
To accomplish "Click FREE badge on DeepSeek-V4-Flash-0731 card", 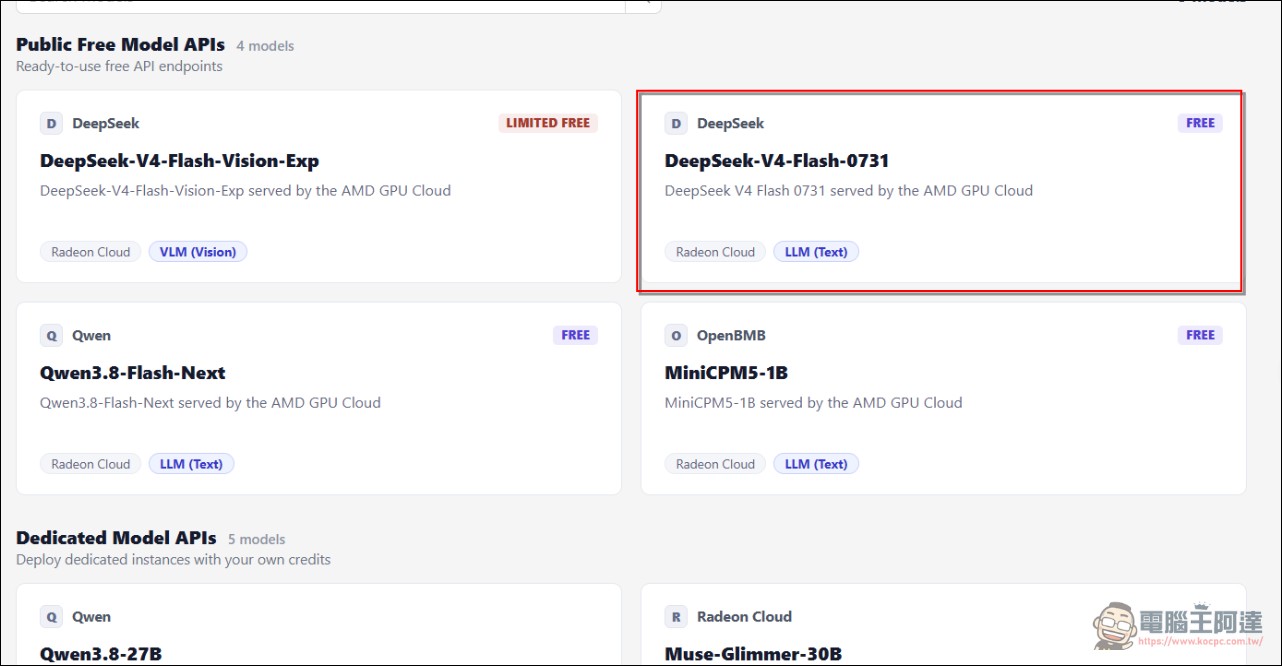I will pyautogui.click(x=1200, y=123).
